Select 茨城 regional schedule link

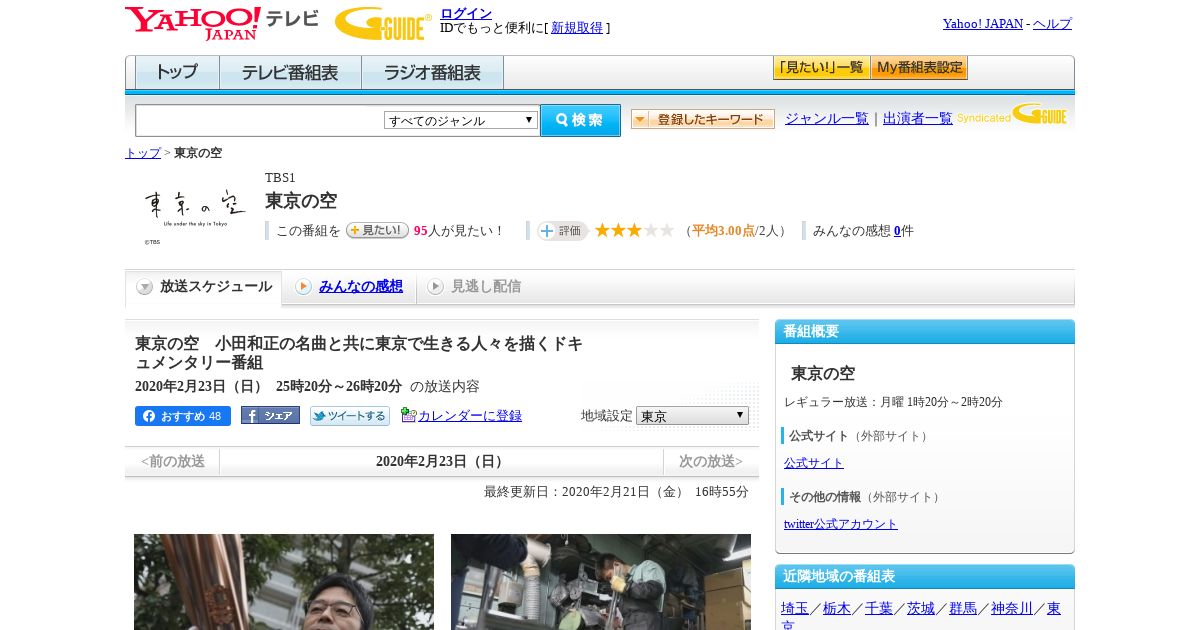[x=921, y=608]
